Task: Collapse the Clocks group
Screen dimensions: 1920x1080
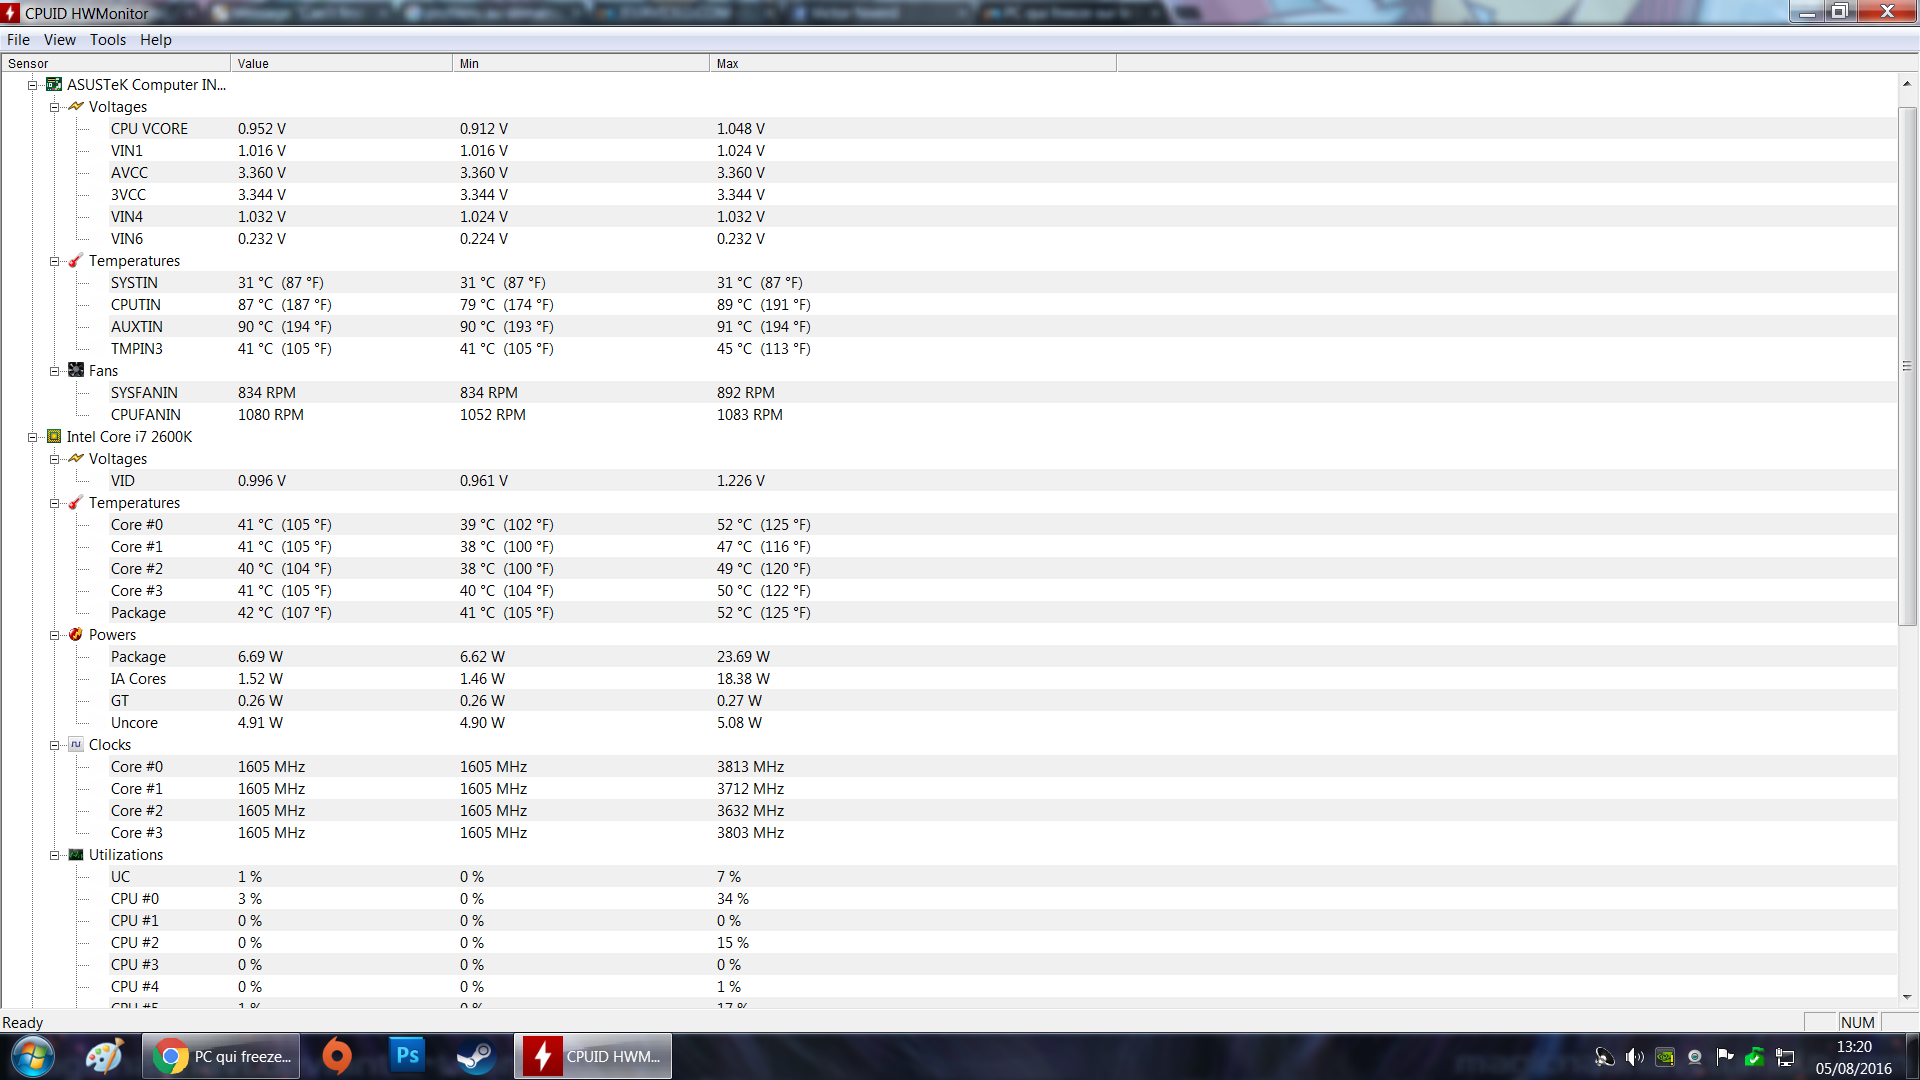Action: (55, 745)
